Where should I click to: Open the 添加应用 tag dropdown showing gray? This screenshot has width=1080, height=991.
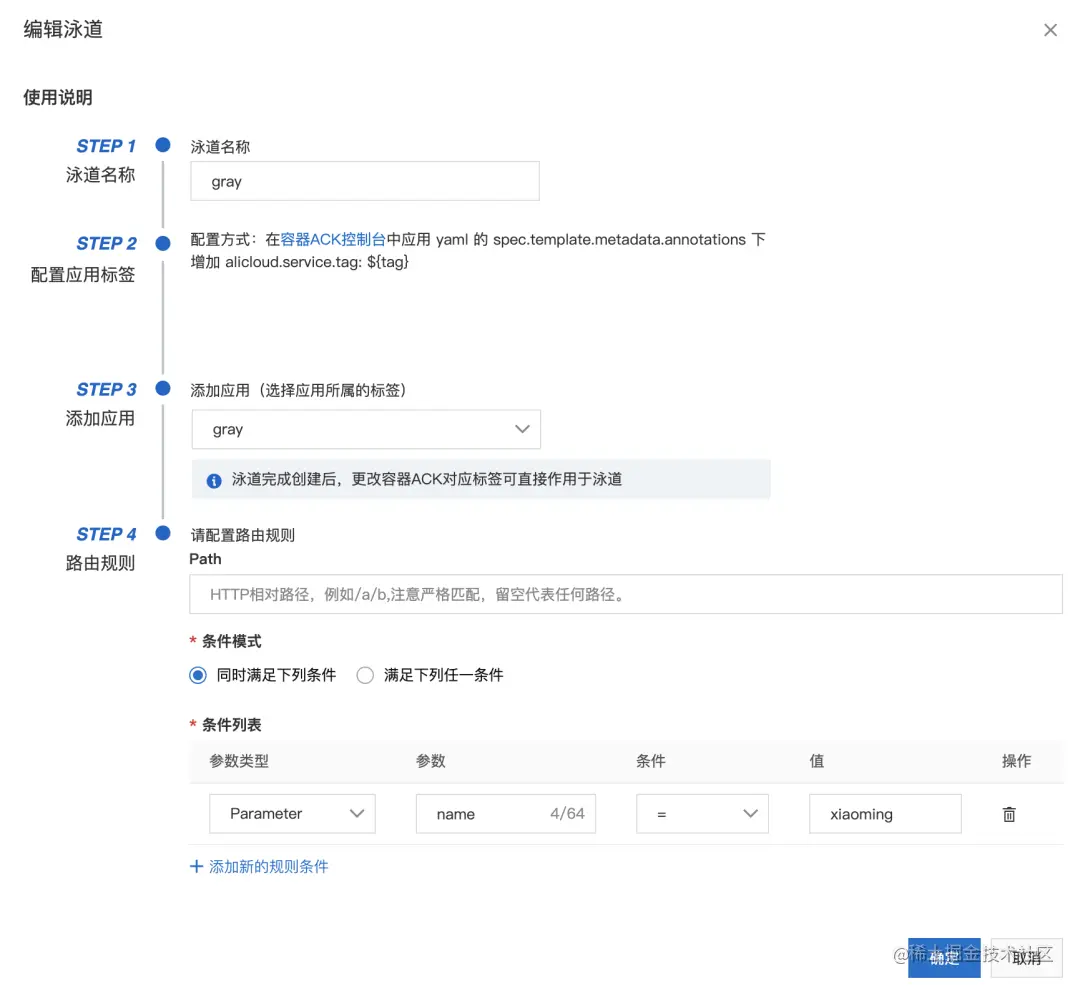pos(366,429)
